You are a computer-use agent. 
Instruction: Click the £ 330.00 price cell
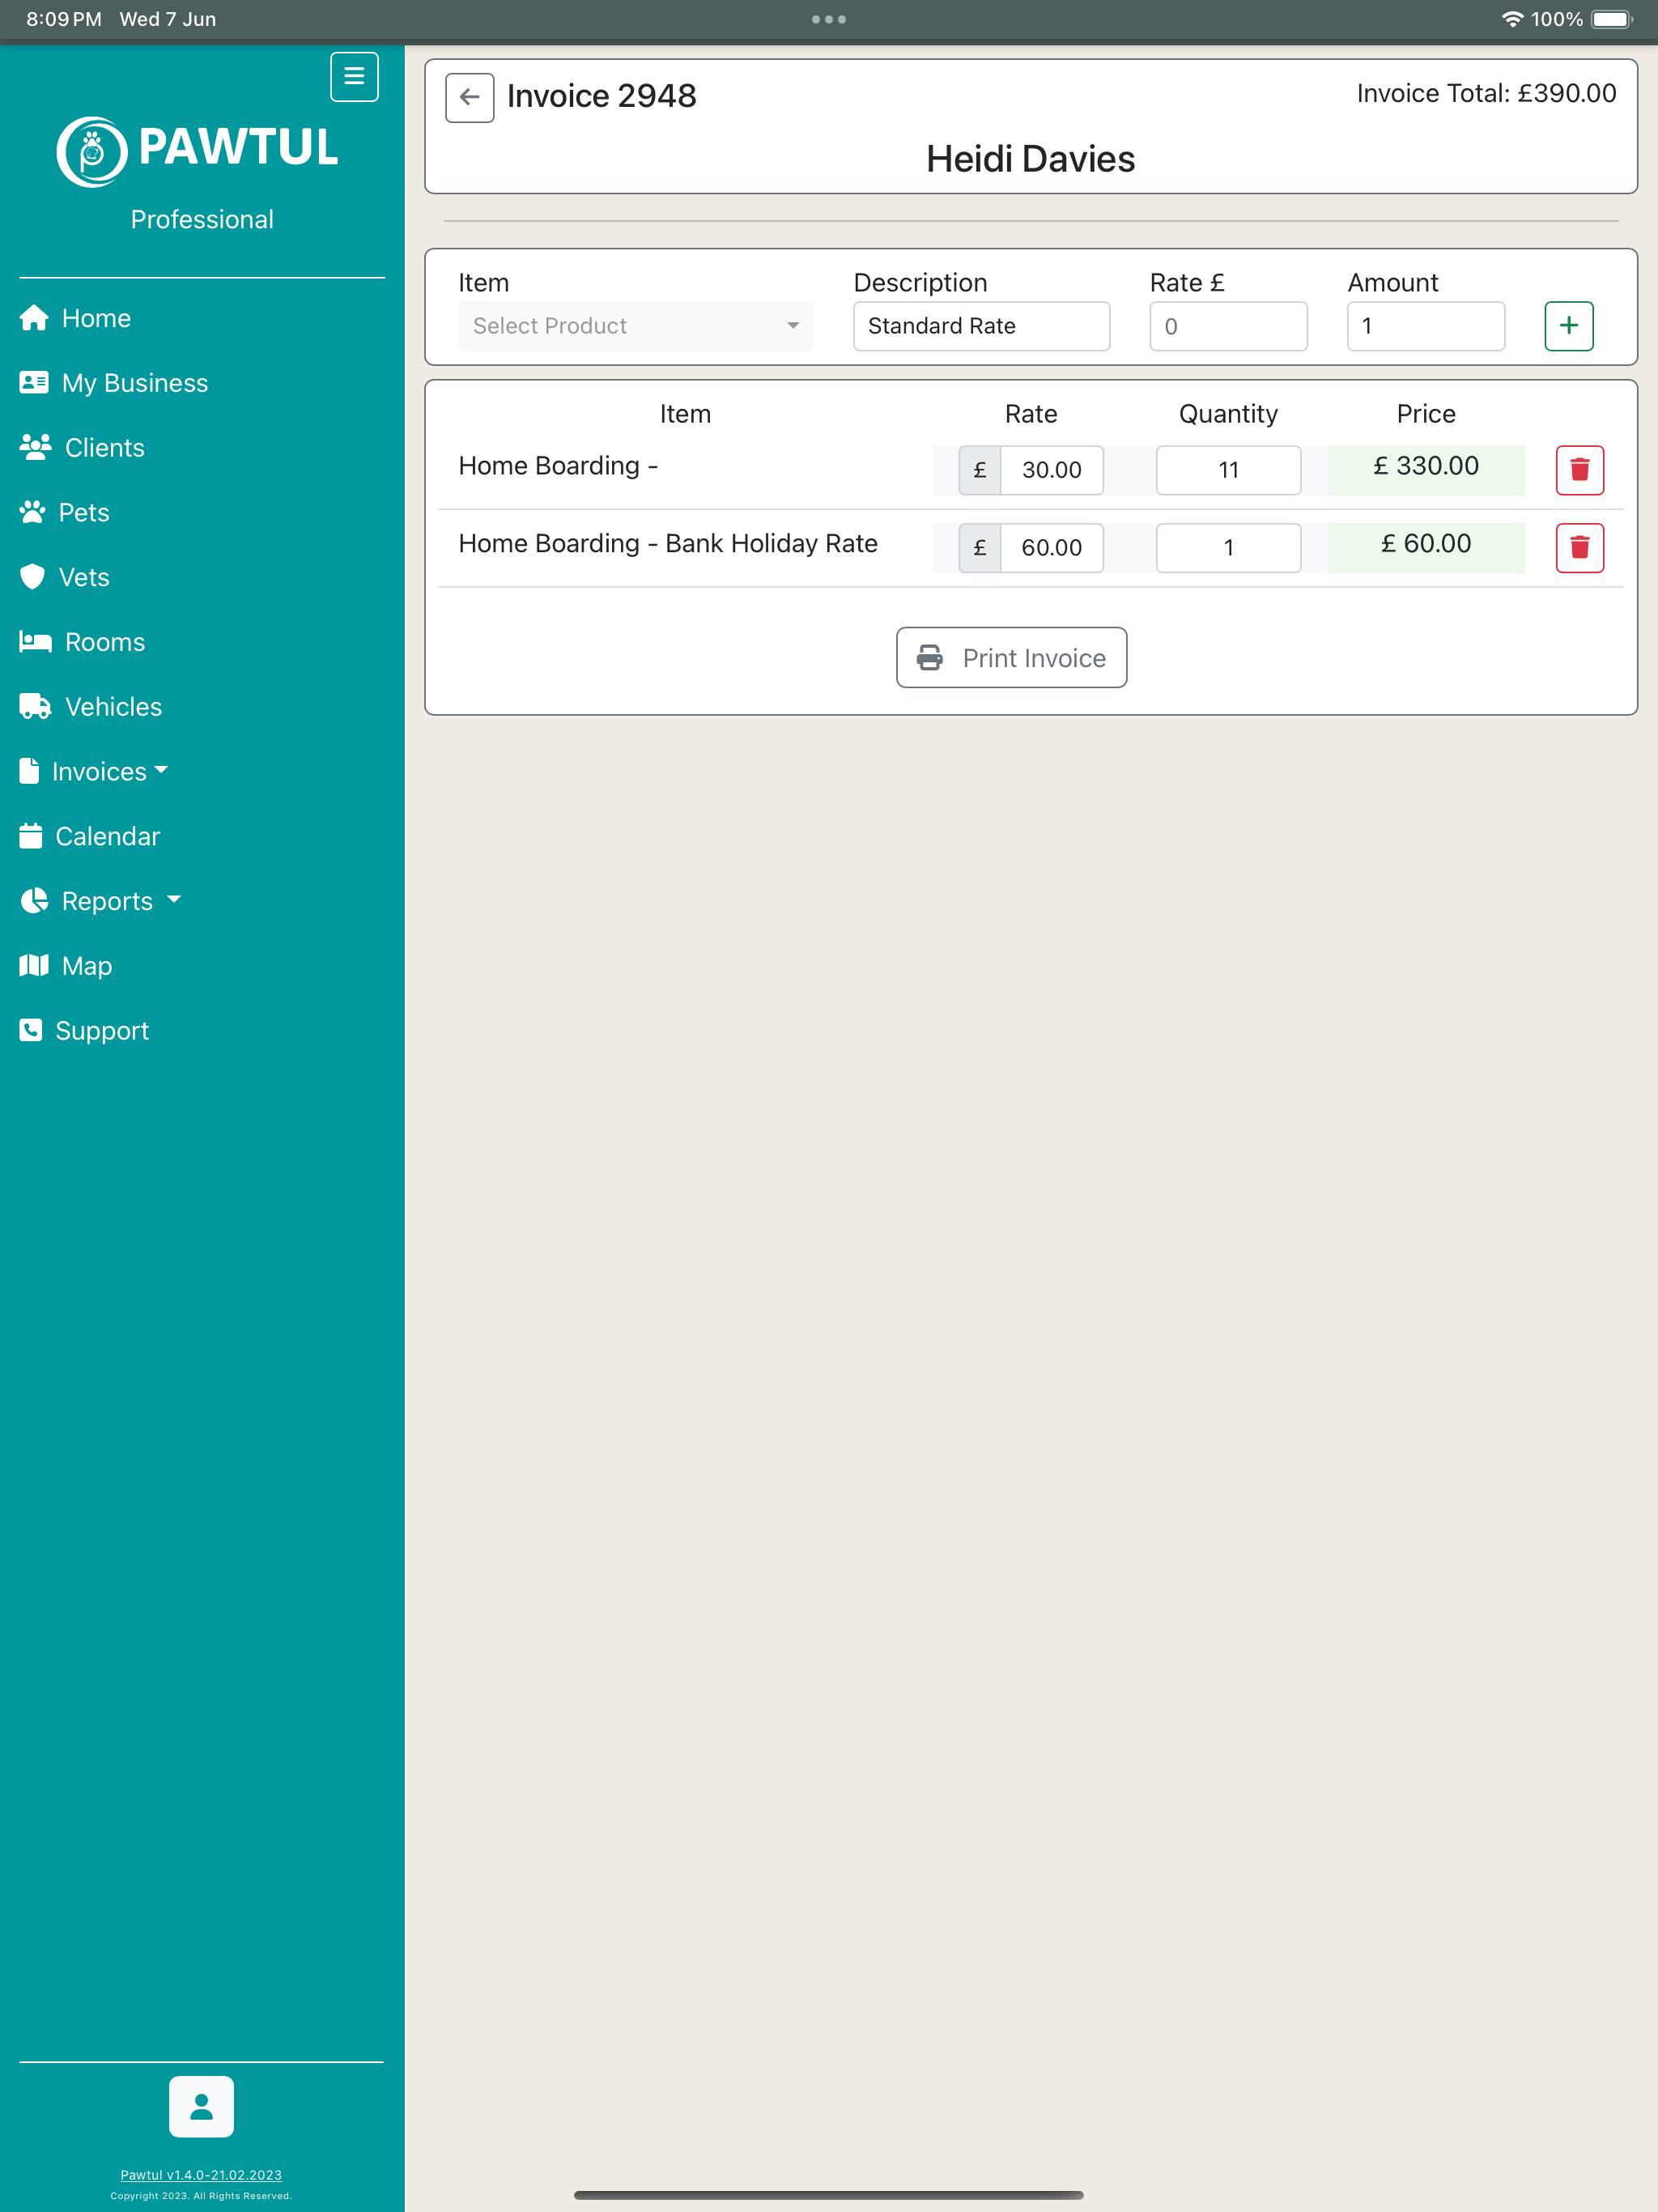(1425, 470)
